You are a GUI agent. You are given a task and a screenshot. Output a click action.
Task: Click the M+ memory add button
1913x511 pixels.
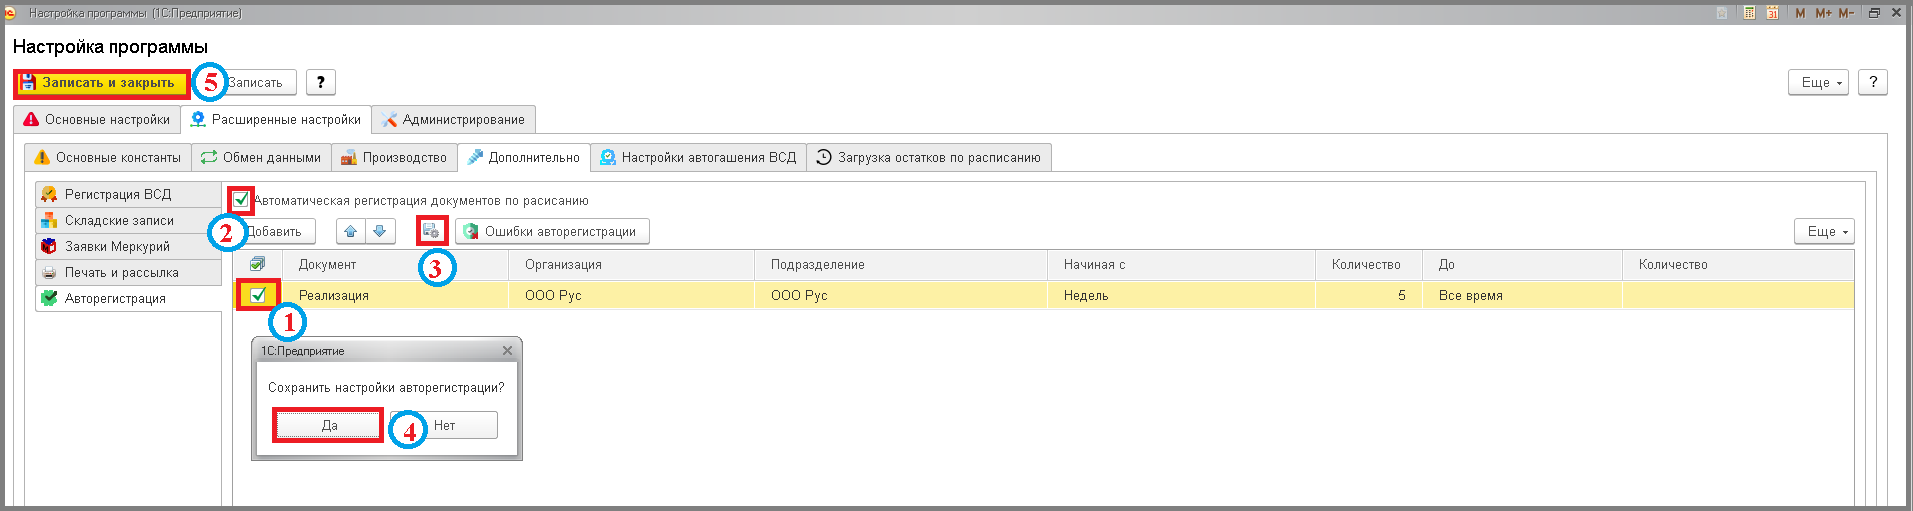[x=1823, y=13]
